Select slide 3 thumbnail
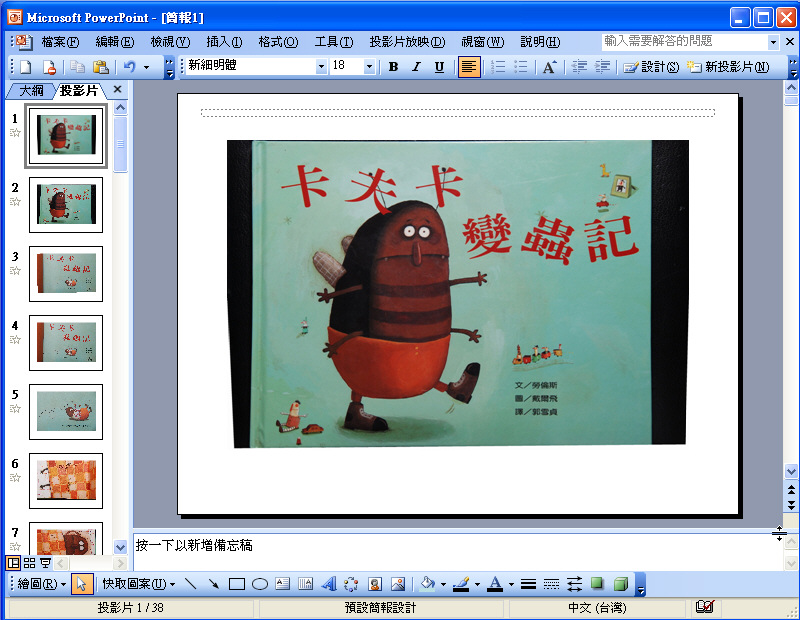The height and width of the screenshot is (620, 800). pos(66,274)
